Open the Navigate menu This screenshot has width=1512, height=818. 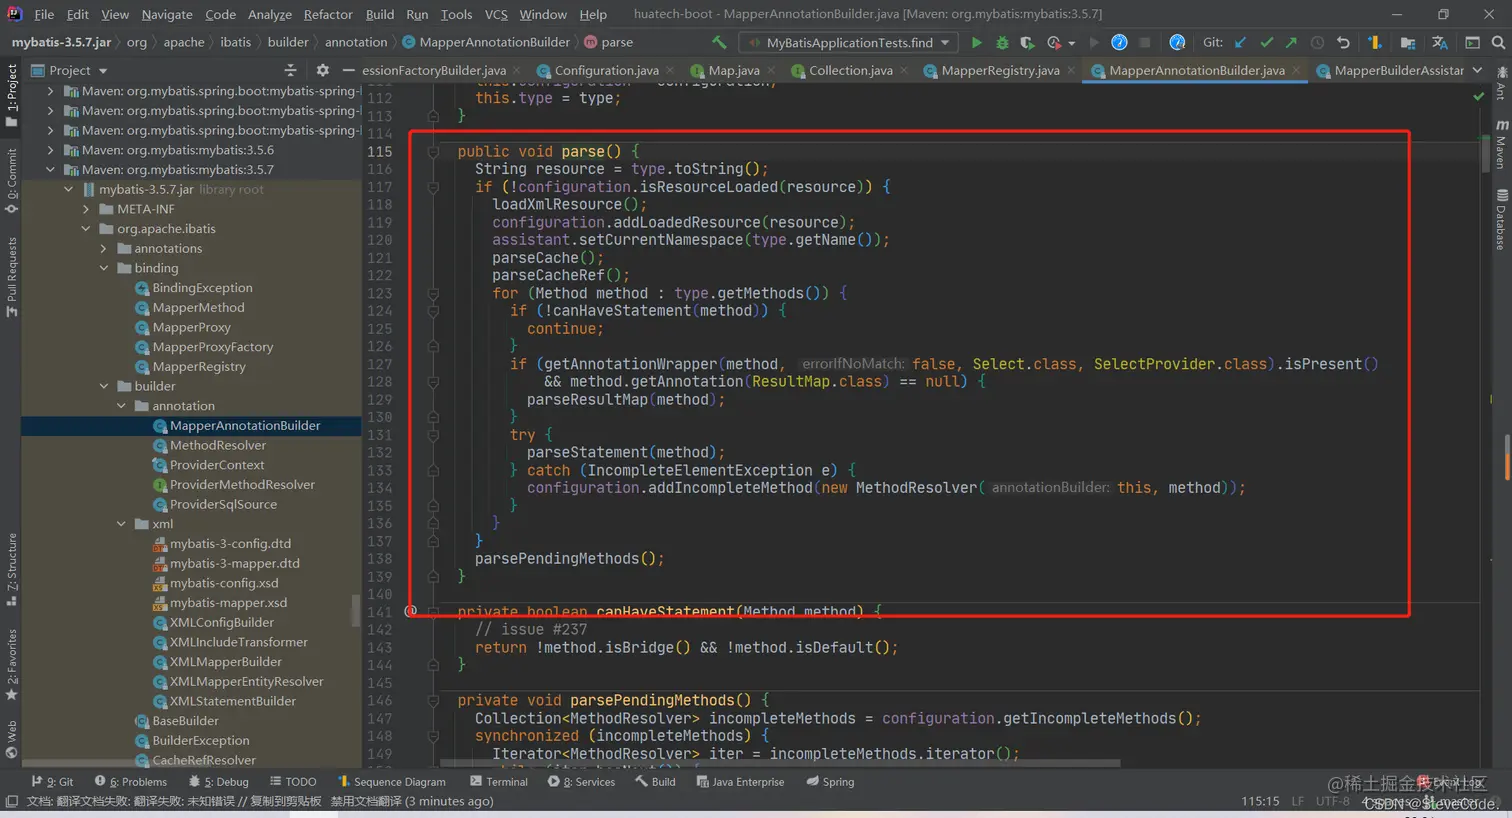click(166, 14)
